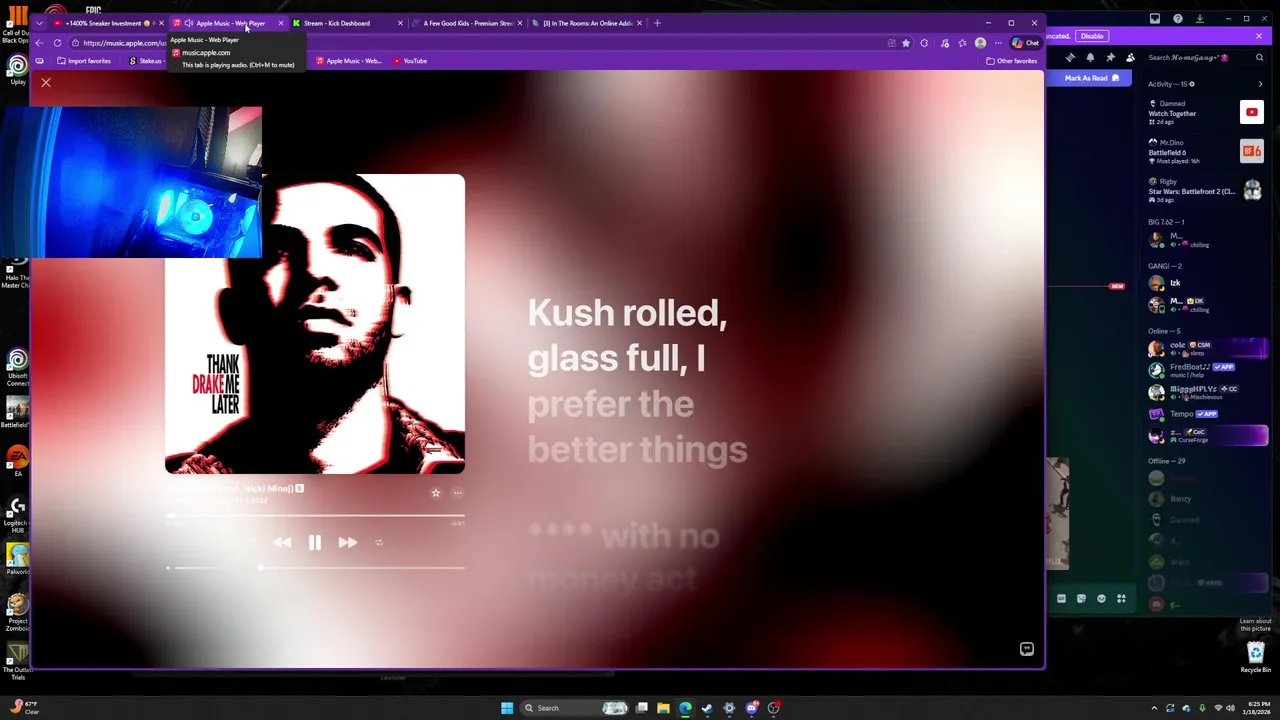Open the Apple Music - Web bookmark

[348, 61]
